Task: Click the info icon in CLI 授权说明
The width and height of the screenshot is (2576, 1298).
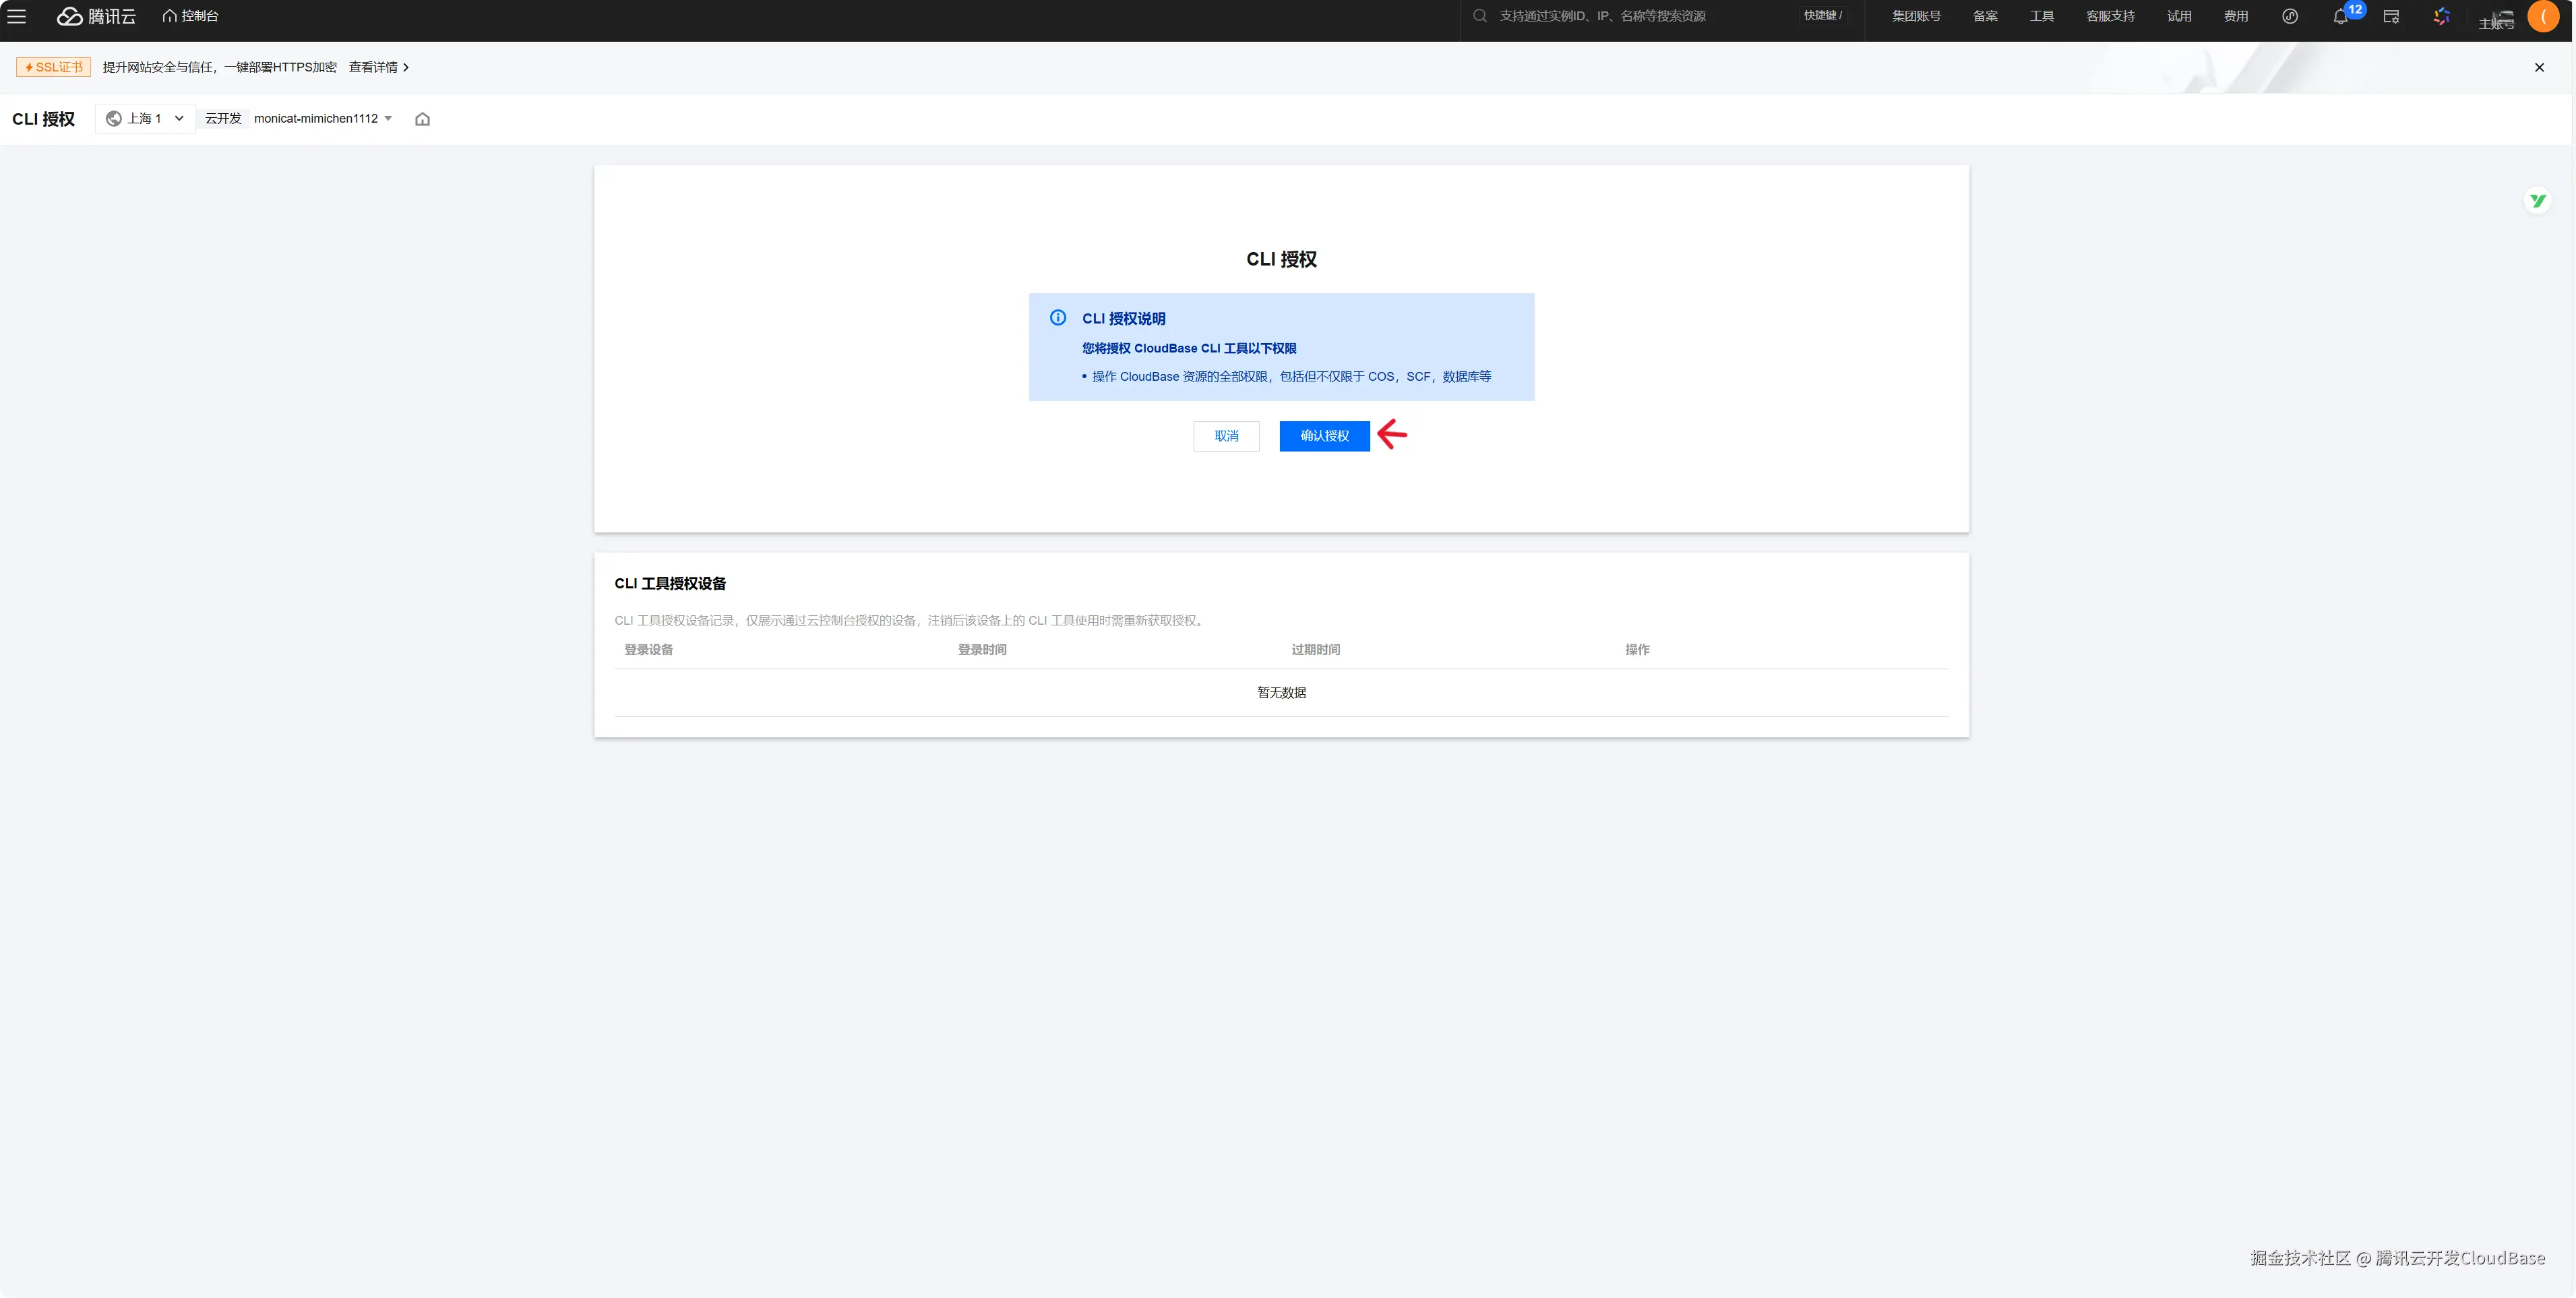Action: 1057,318
